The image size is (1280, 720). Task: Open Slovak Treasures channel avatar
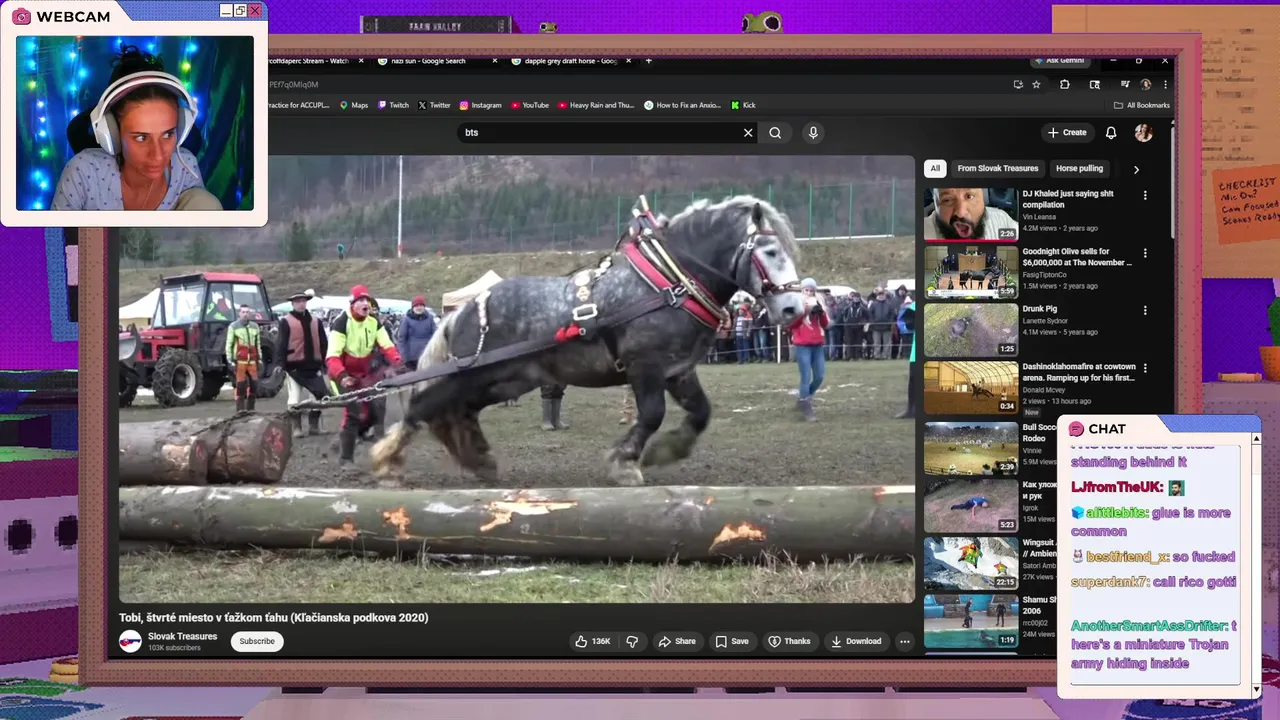click(x=130, y=641)
